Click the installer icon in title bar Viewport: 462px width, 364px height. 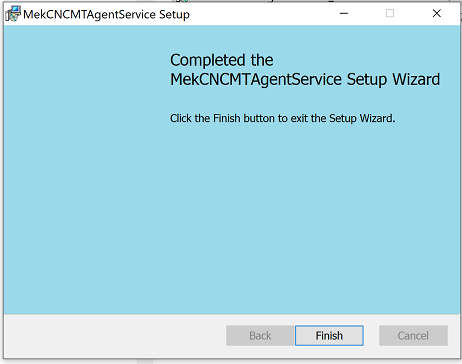pos(13,14)
